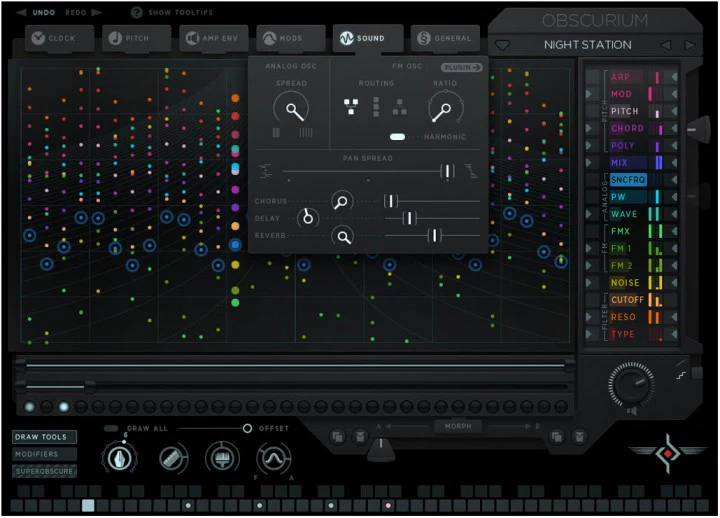Screen dimensions: 720x518
Task: Click the Show Tooltips question mark icon
Action: [136, 12]
